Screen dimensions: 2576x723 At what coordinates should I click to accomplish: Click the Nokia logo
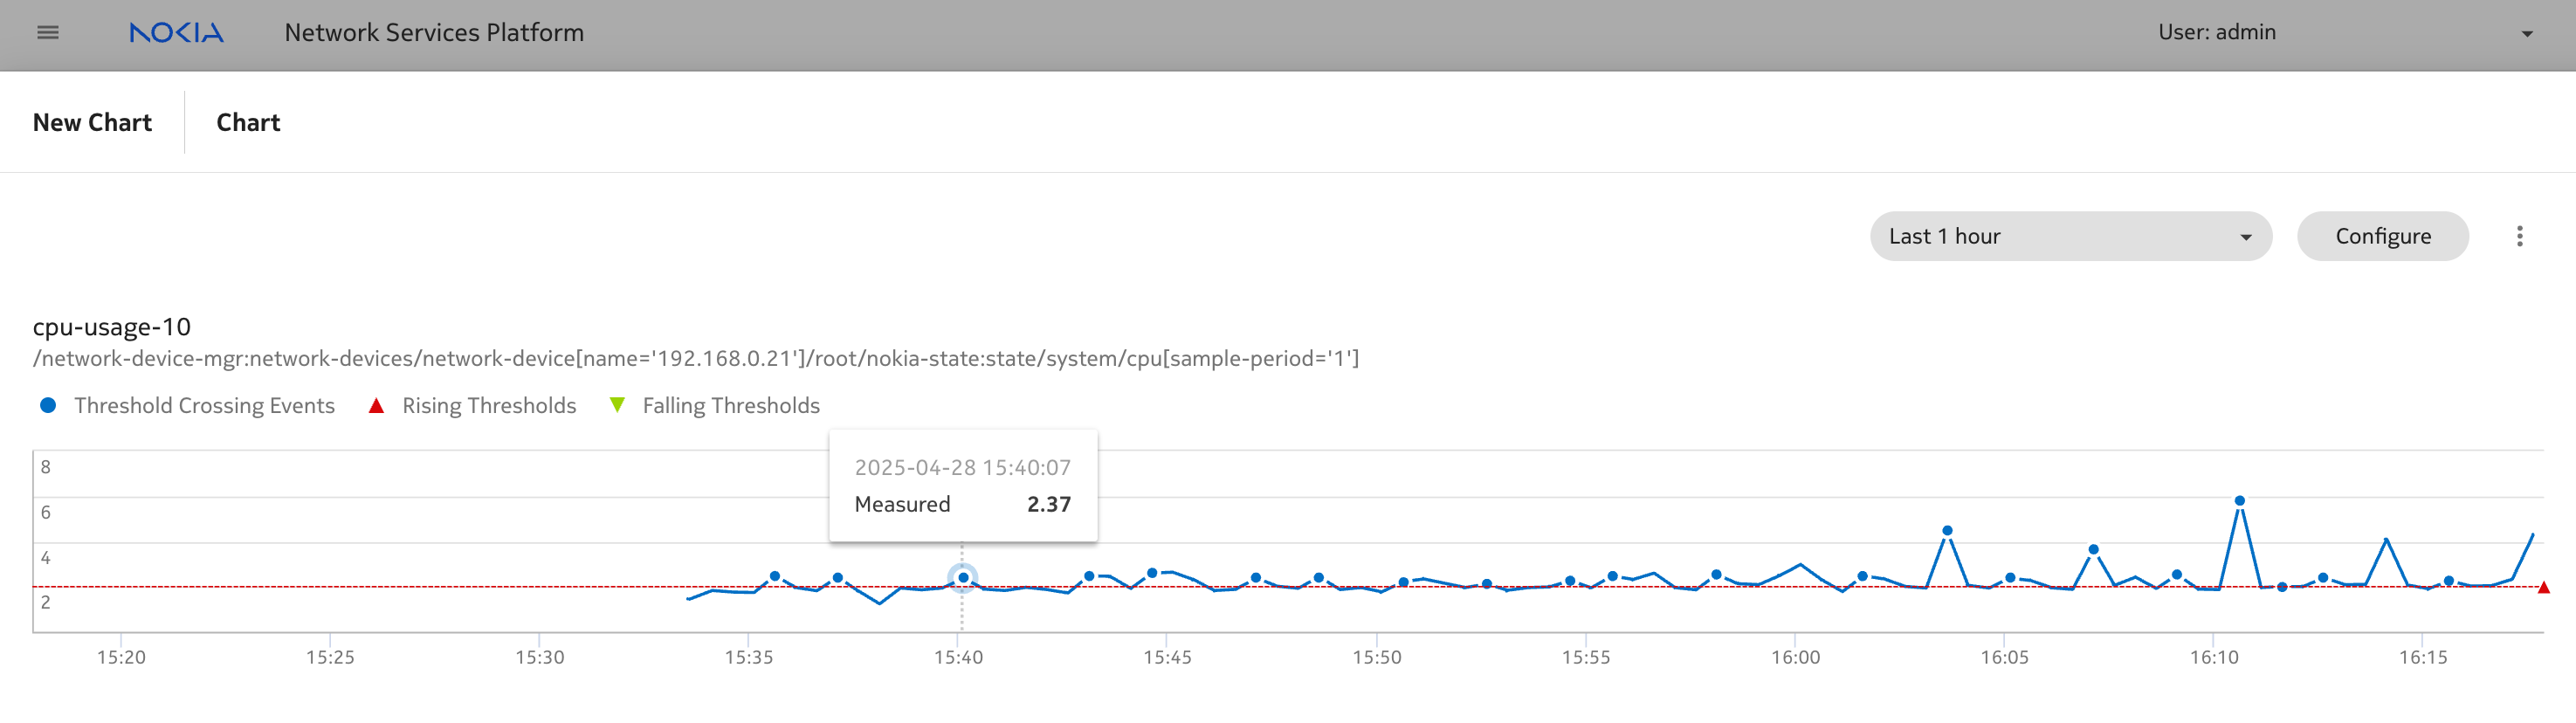coord(176,33)
